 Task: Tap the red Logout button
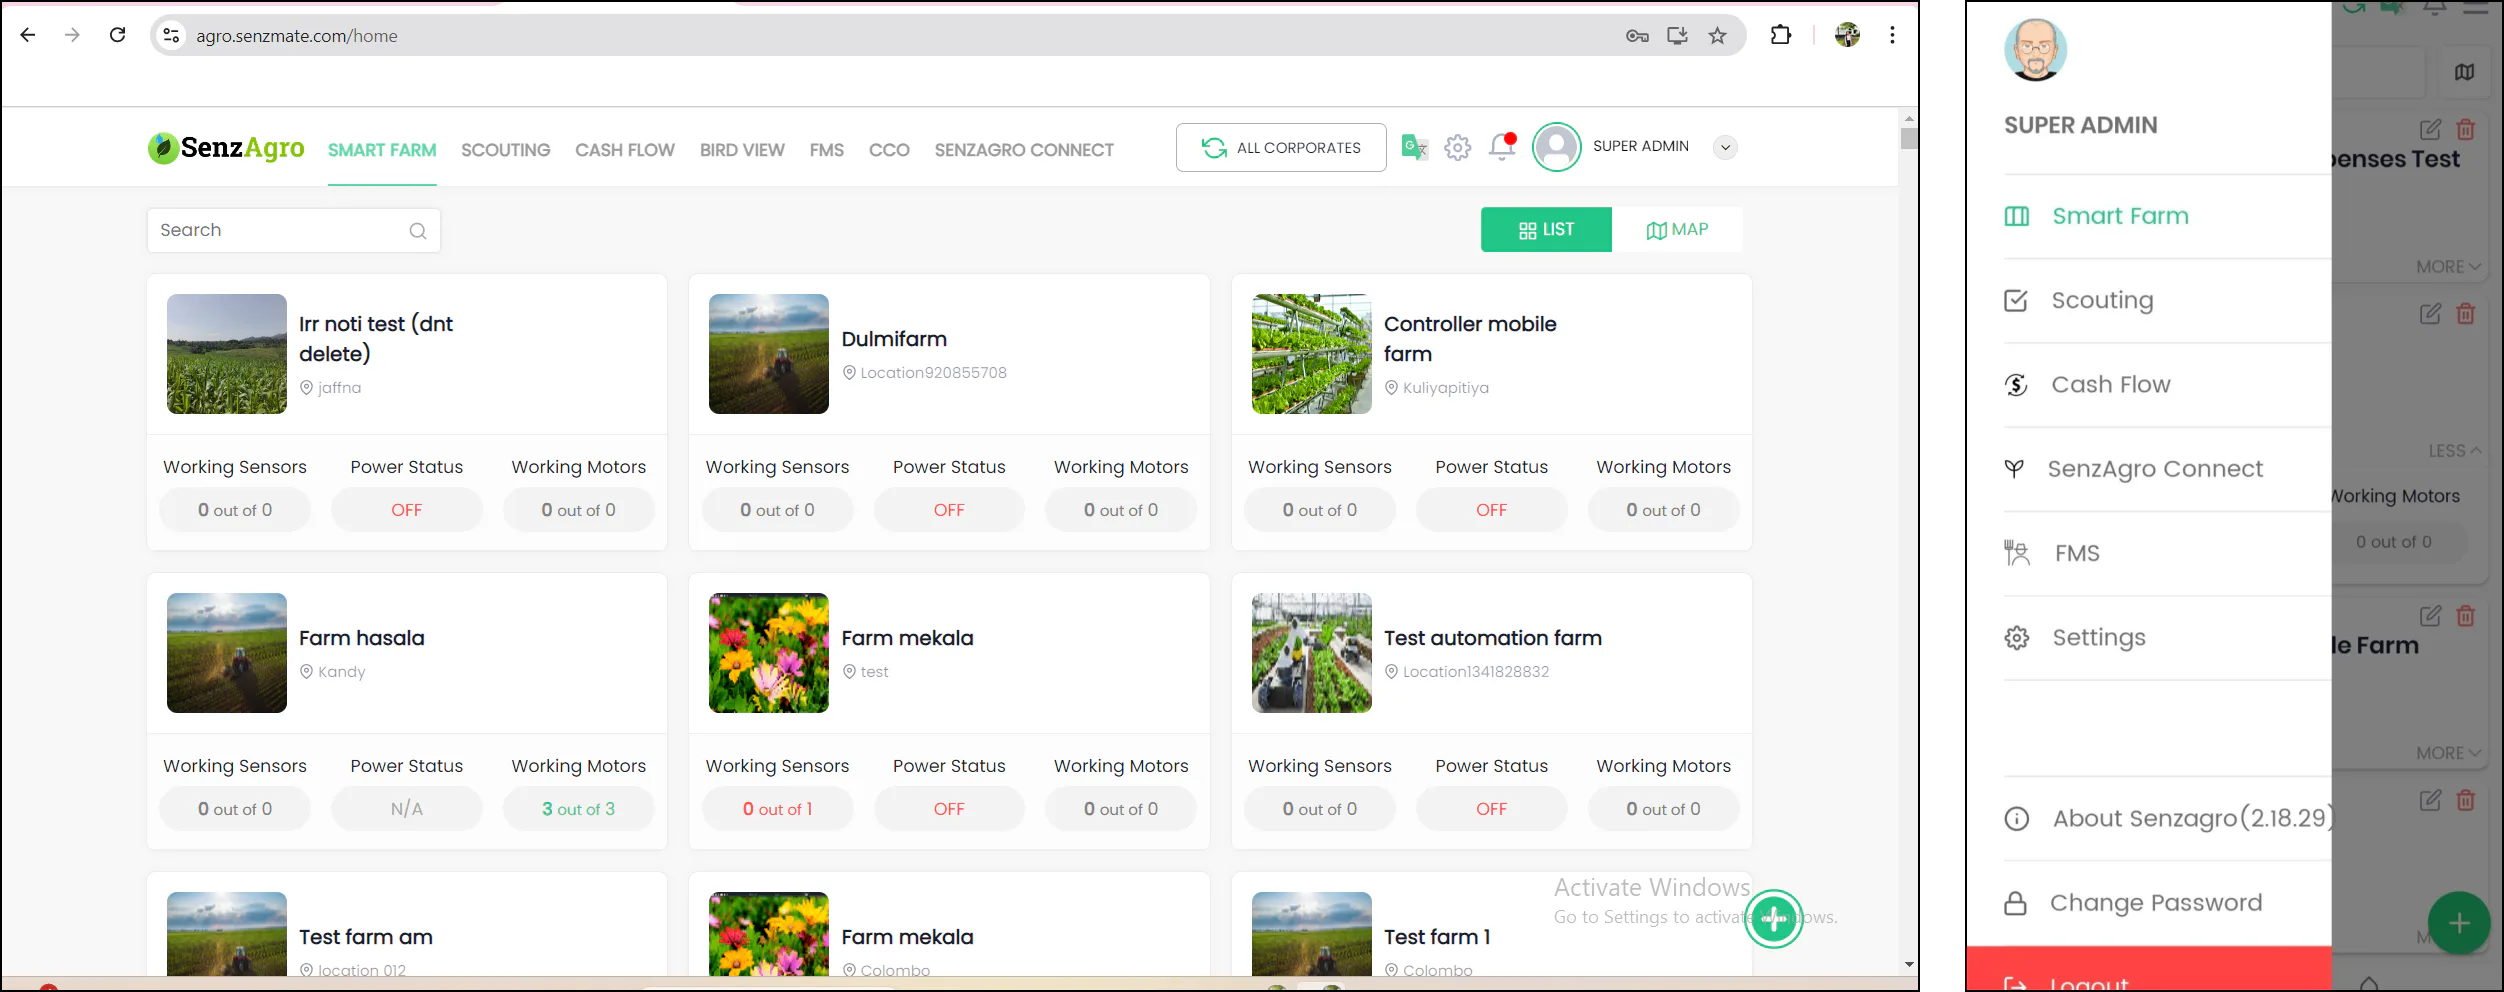2149,968
